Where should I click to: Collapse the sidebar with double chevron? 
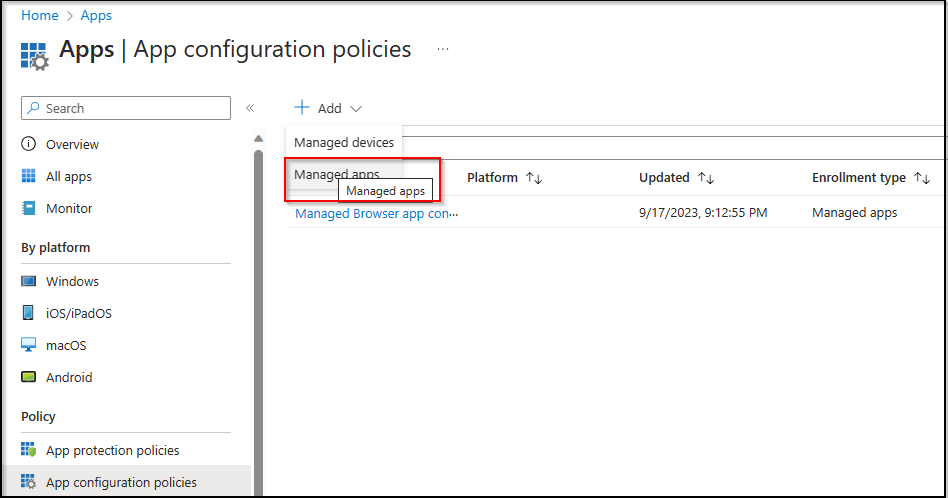tap(250, 108)
